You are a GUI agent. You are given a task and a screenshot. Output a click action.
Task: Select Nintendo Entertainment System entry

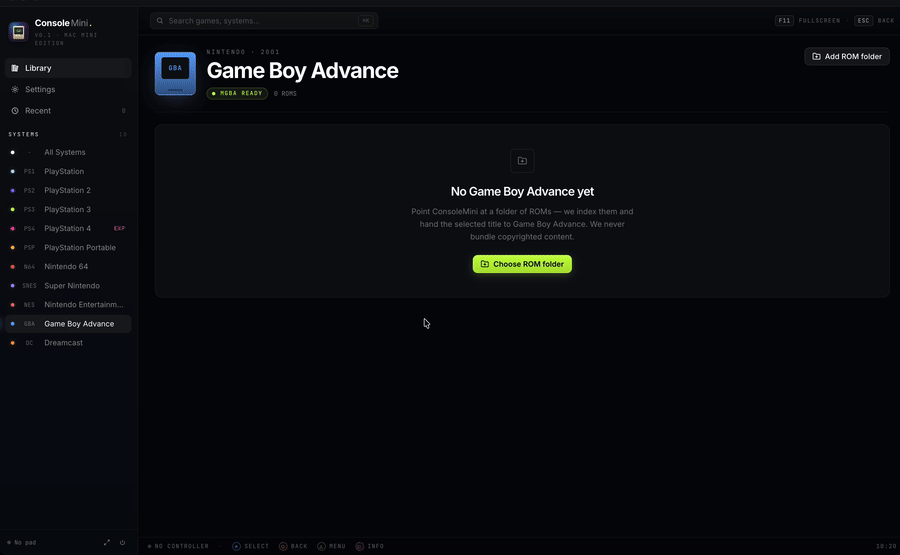(68, 305)
